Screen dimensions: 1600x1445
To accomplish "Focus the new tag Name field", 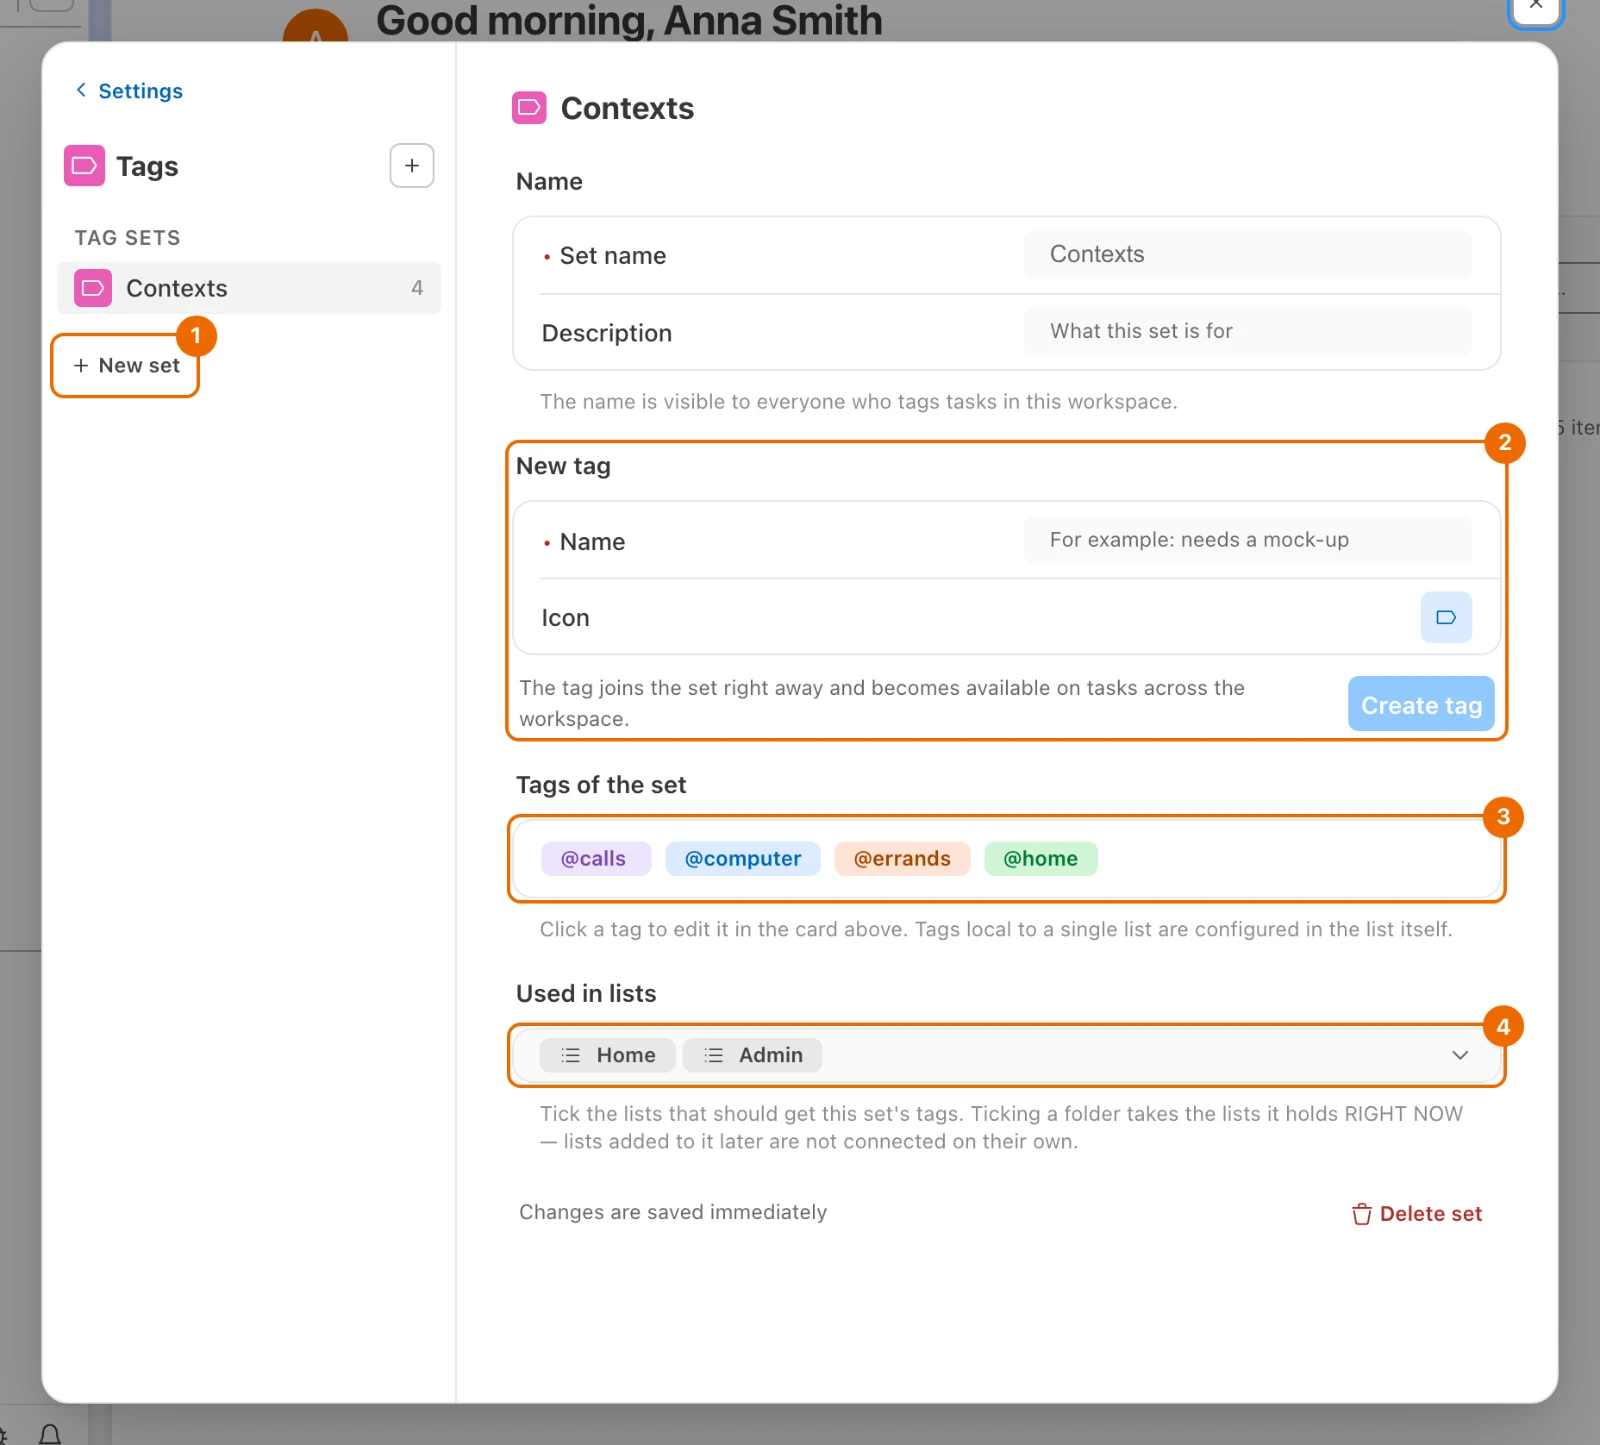I will coord(1247,540).
